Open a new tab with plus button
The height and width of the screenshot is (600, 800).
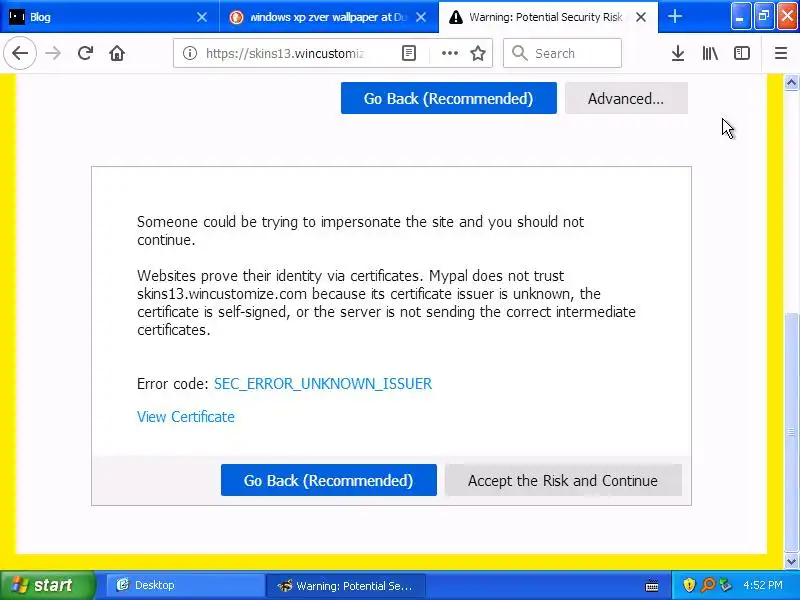coord(674,17)
